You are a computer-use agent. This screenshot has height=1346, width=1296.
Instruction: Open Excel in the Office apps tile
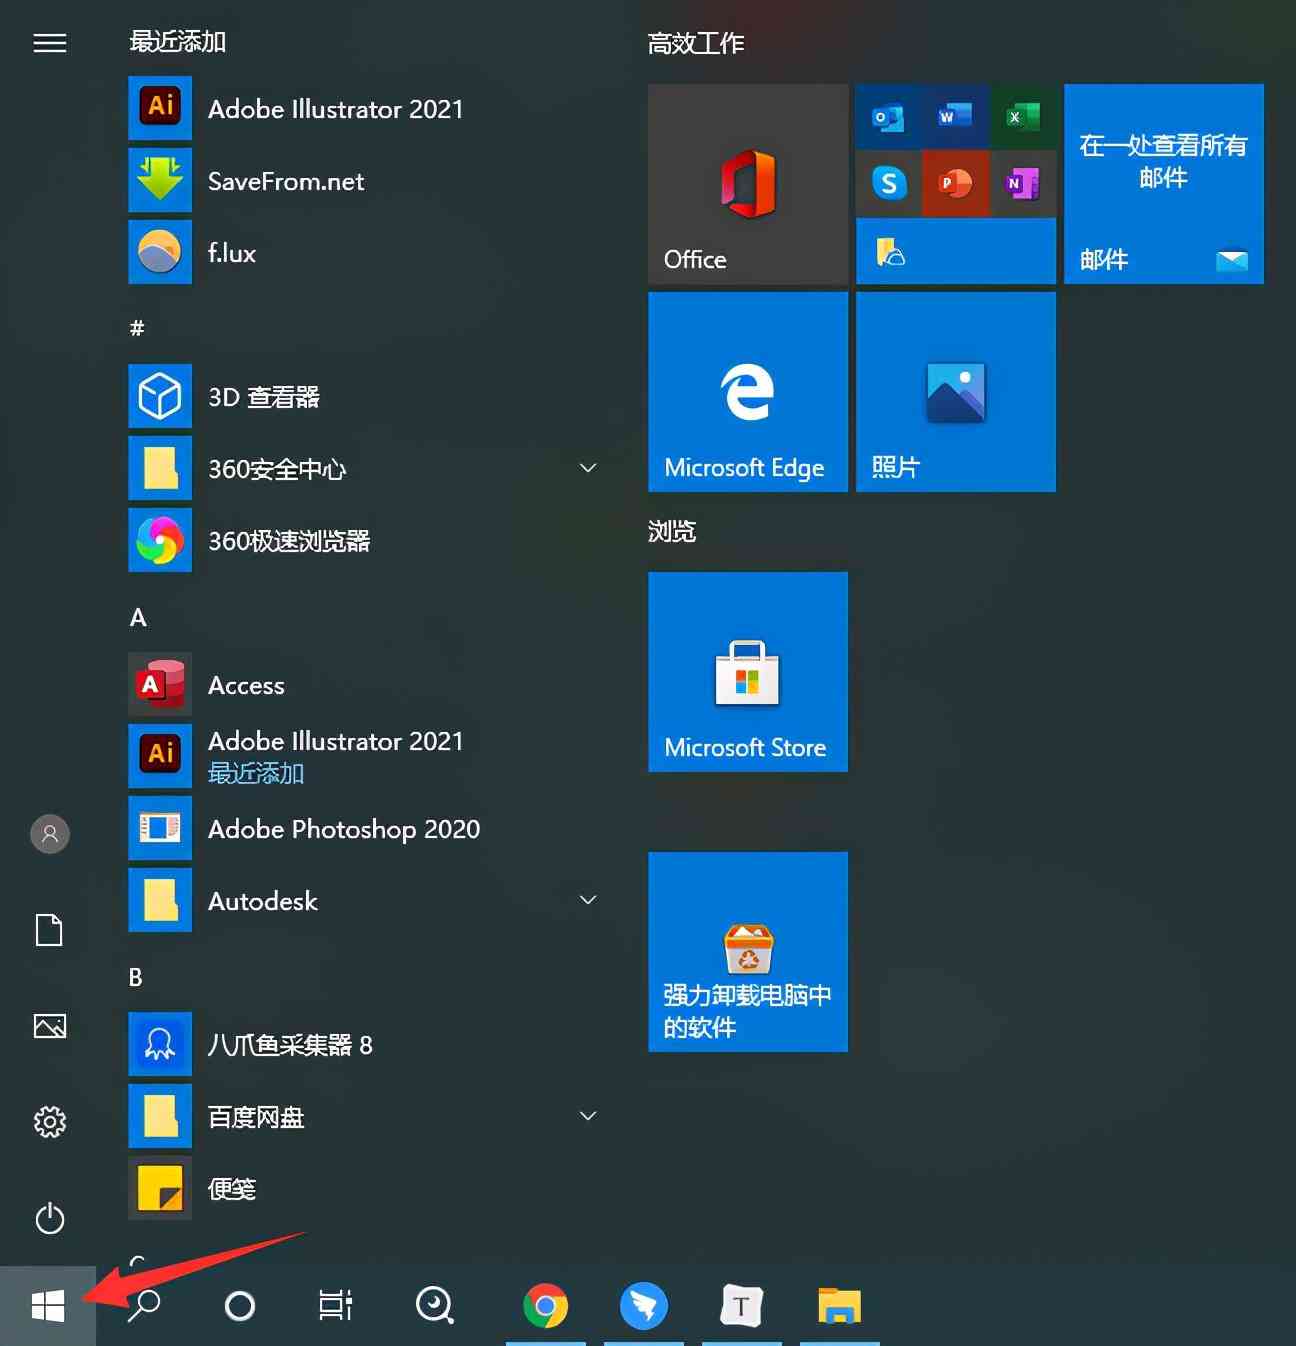click(x=1023, y=117)
